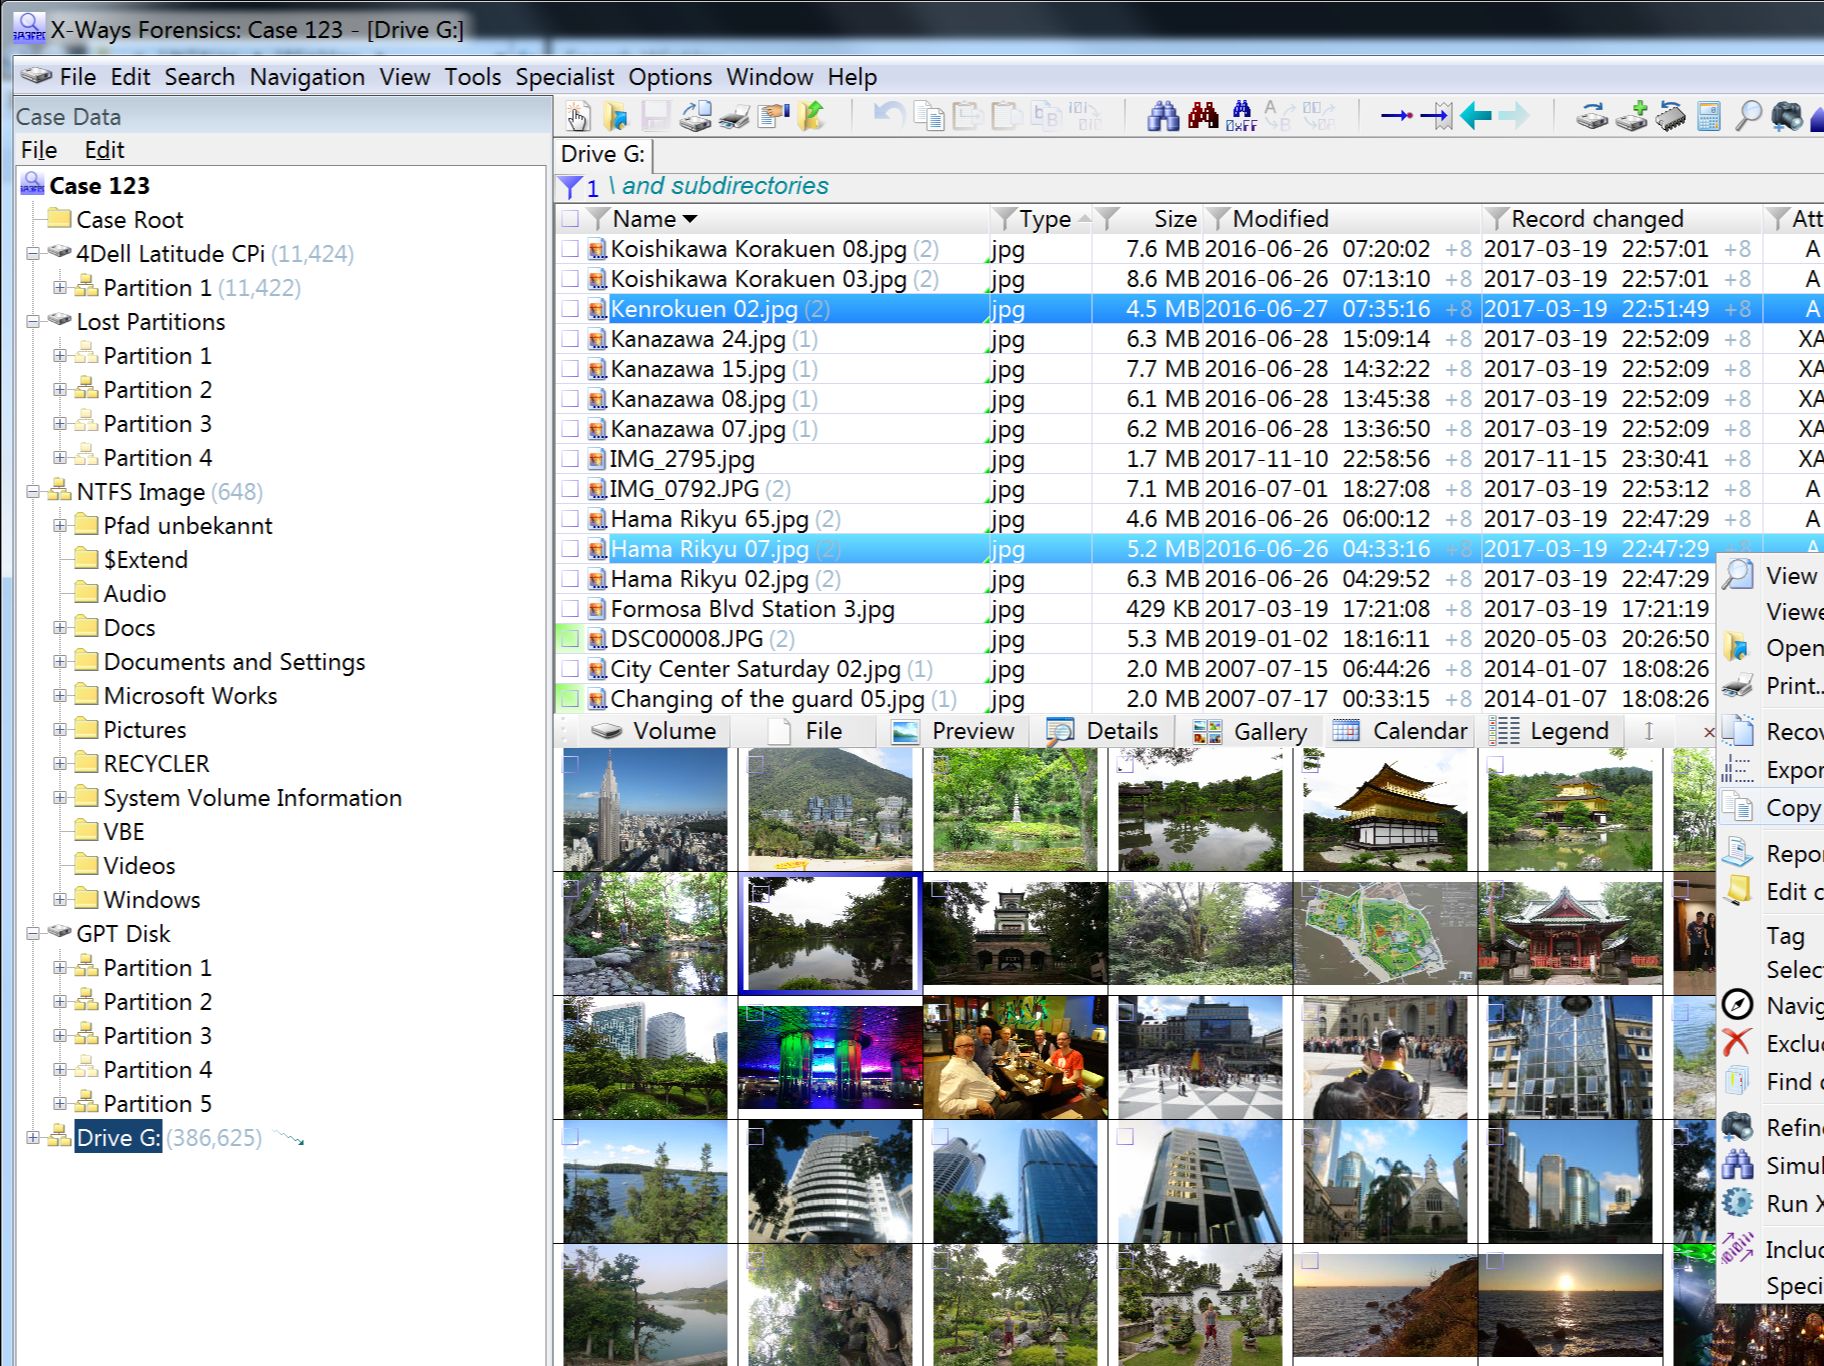Screen dimensions: 1824x1366
Task: Switch to the Calendar tab
Action: (x=1400, y=732)
